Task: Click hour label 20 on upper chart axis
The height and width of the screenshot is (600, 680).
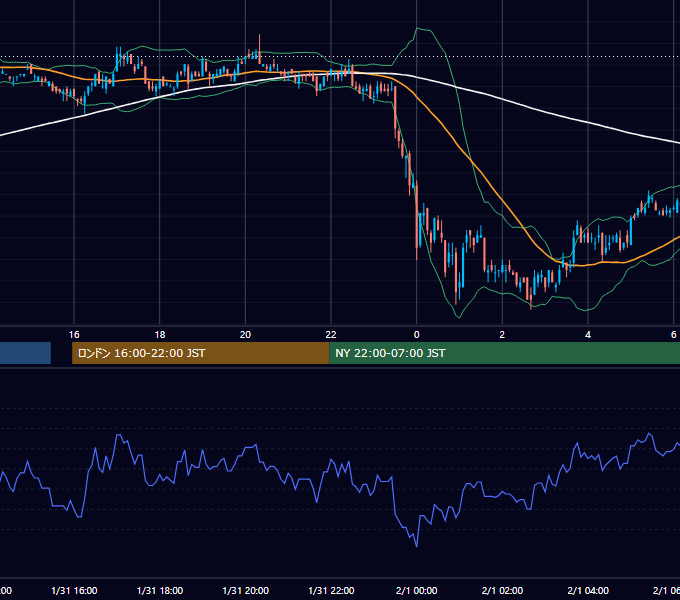Action: click(245, 335)
